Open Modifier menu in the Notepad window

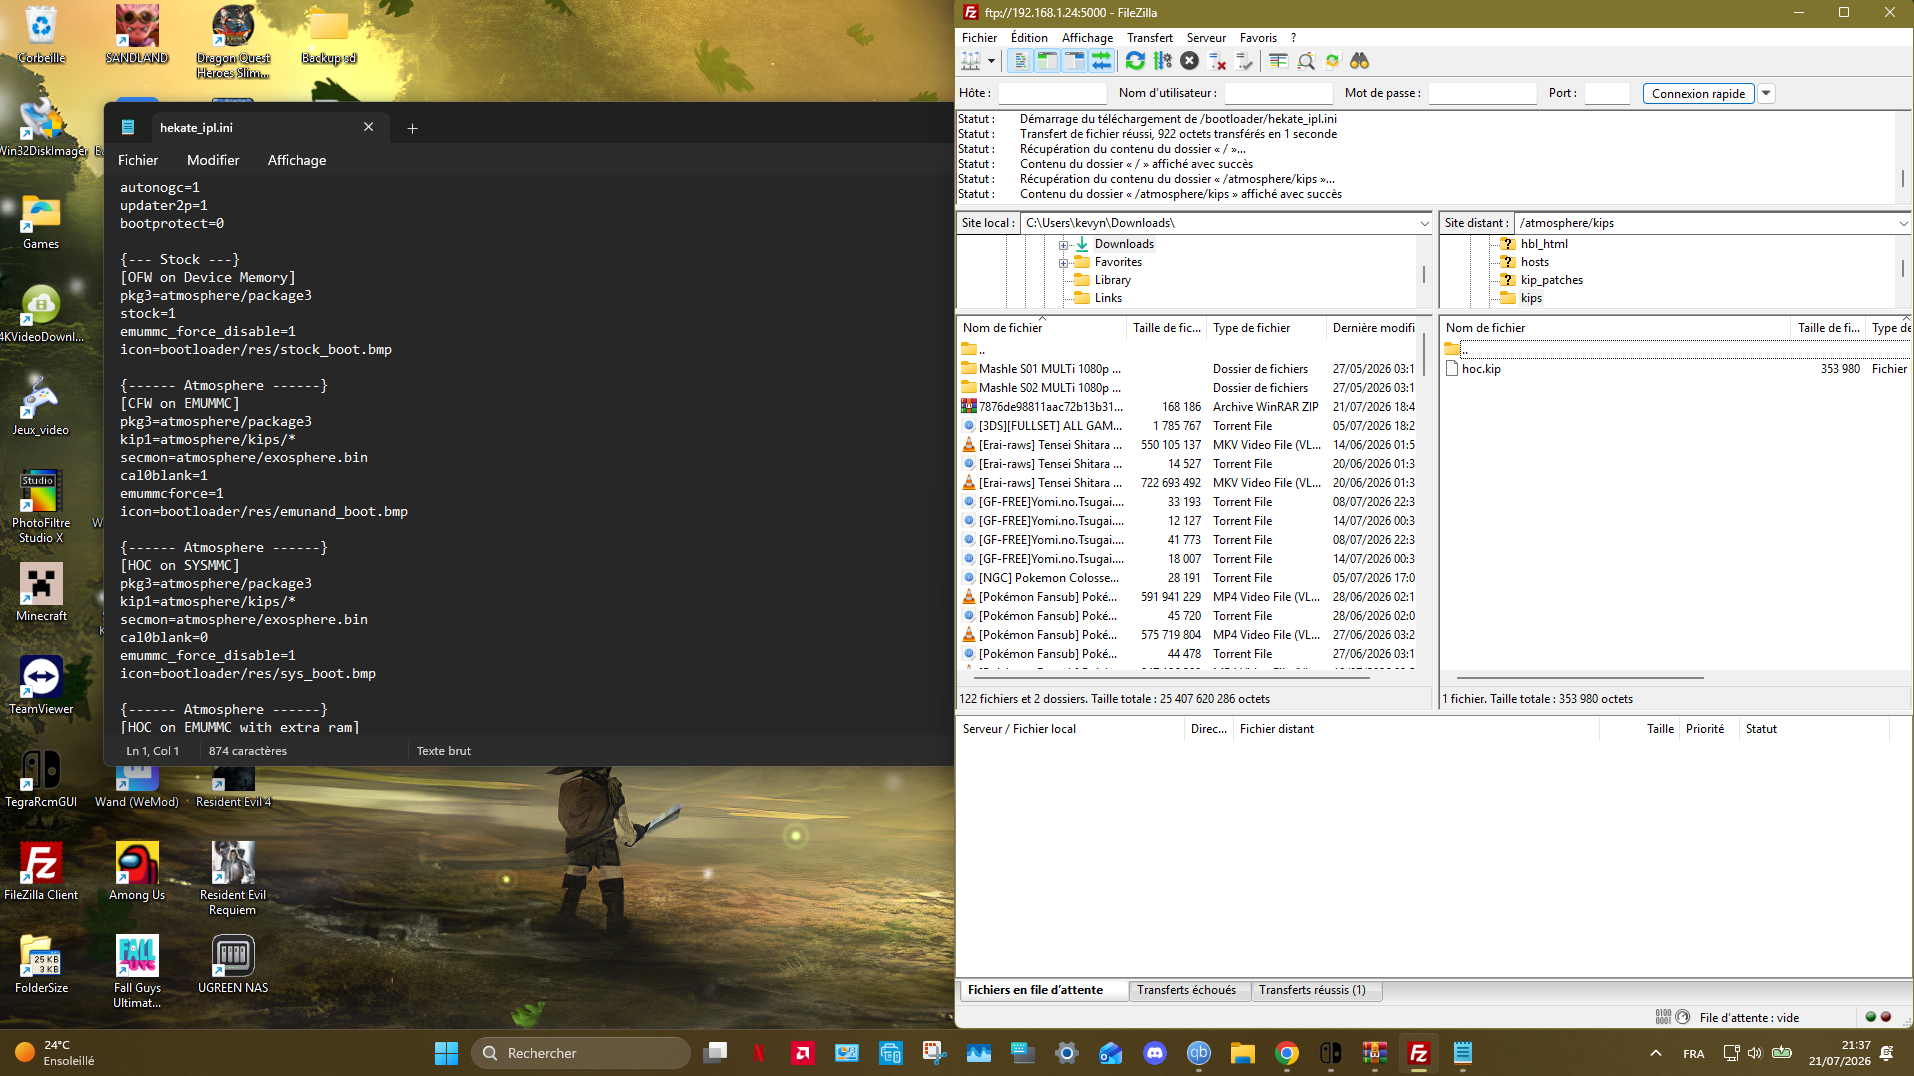pos(213,160)
